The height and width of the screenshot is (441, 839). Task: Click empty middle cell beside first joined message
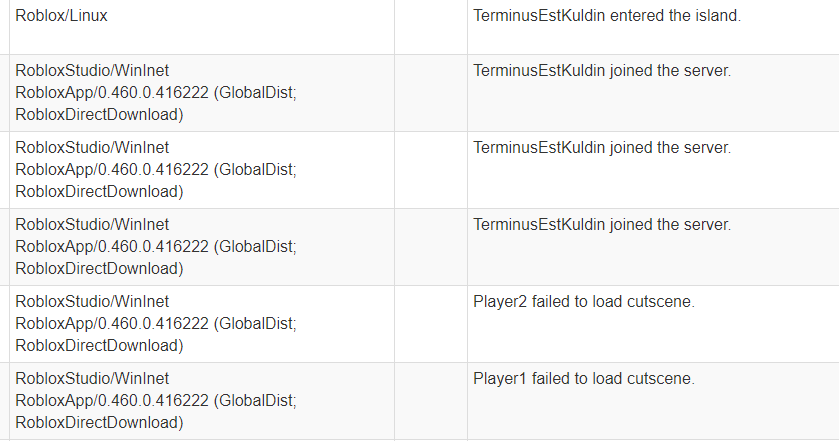430,93
